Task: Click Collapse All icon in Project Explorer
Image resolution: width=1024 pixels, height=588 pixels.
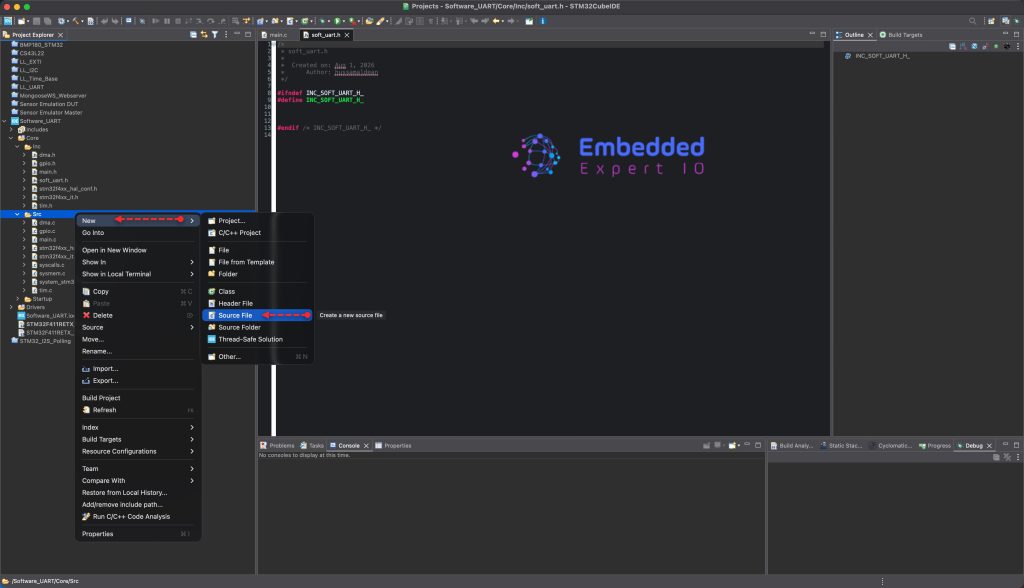Action: point(193,35)
